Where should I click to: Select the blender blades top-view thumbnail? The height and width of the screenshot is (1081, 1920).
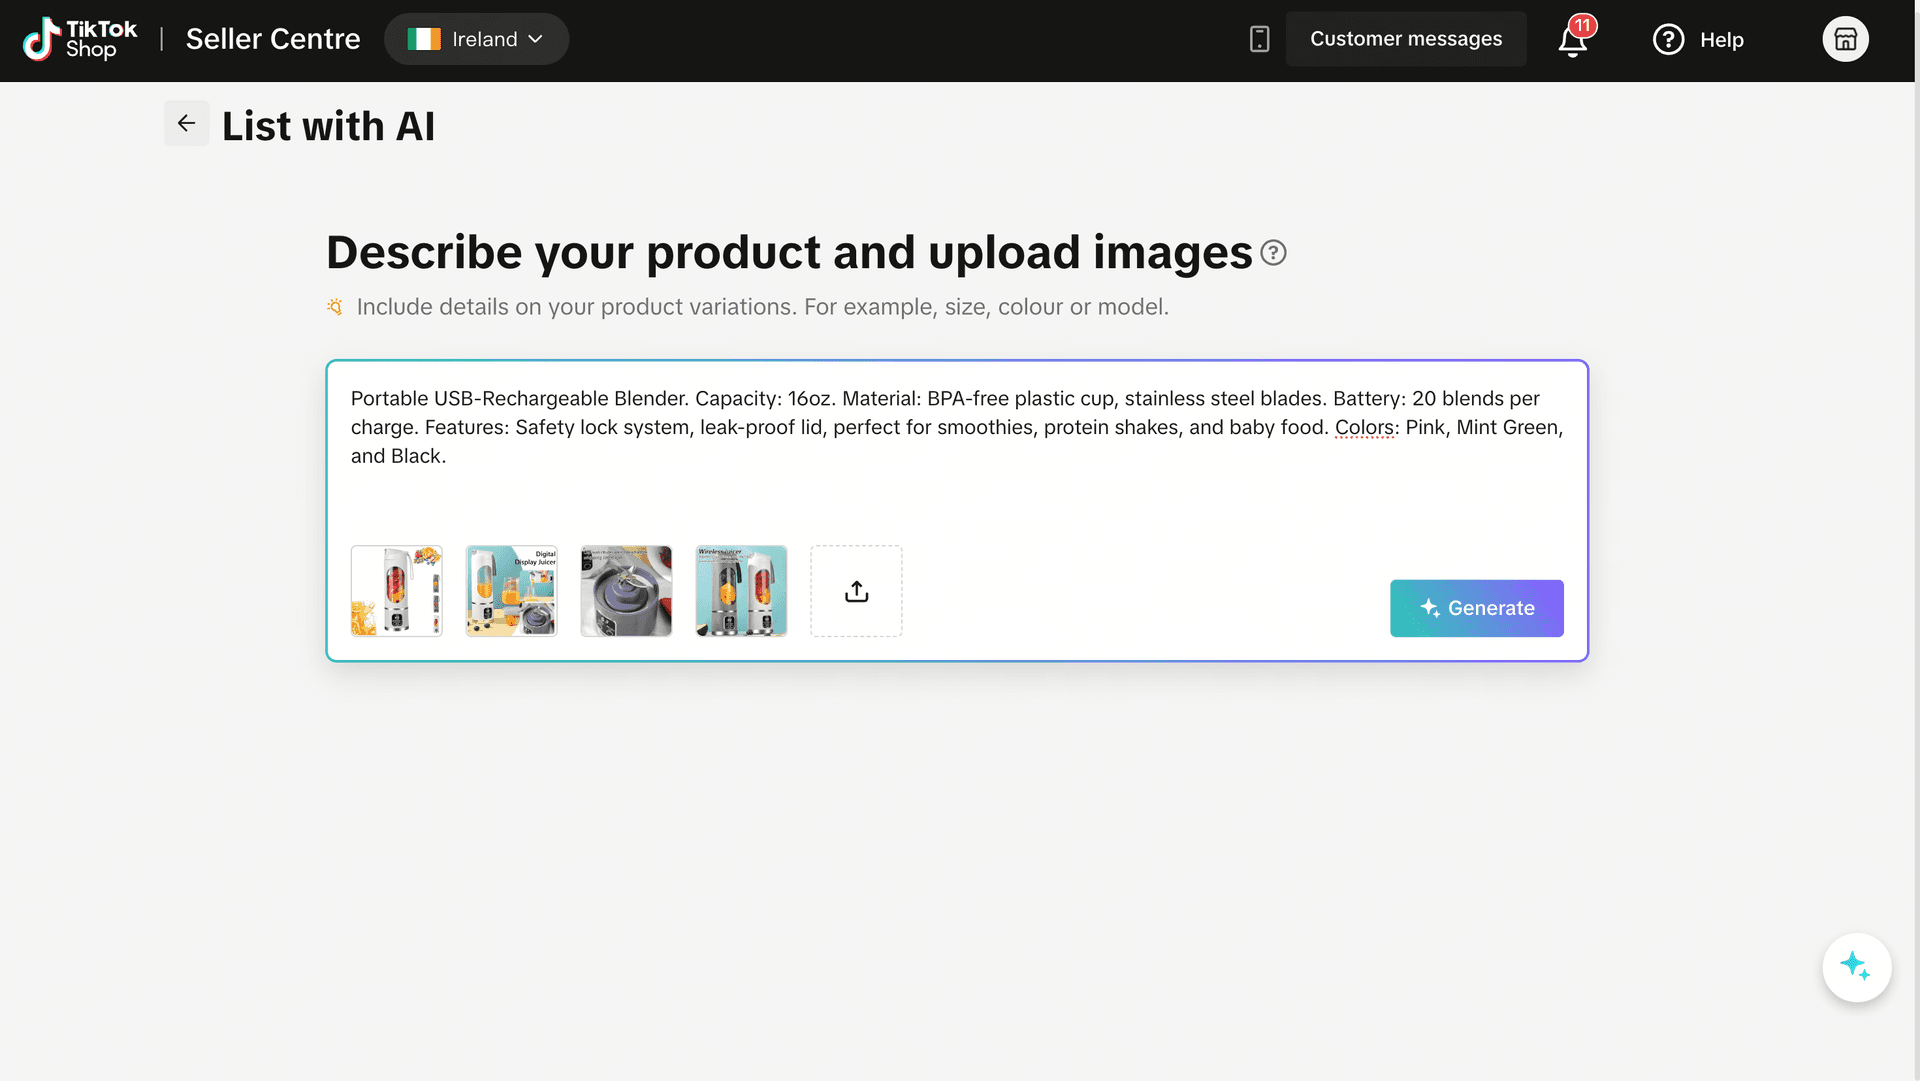click(x=626, y=591)
